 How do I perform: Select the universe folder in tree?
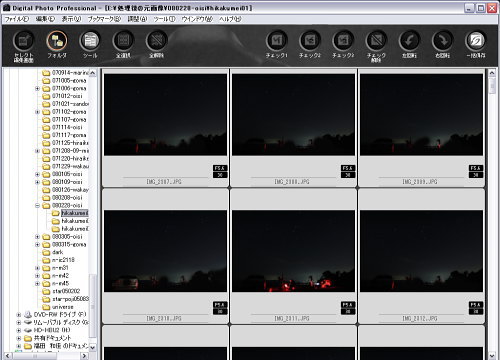tap(63, 307)
